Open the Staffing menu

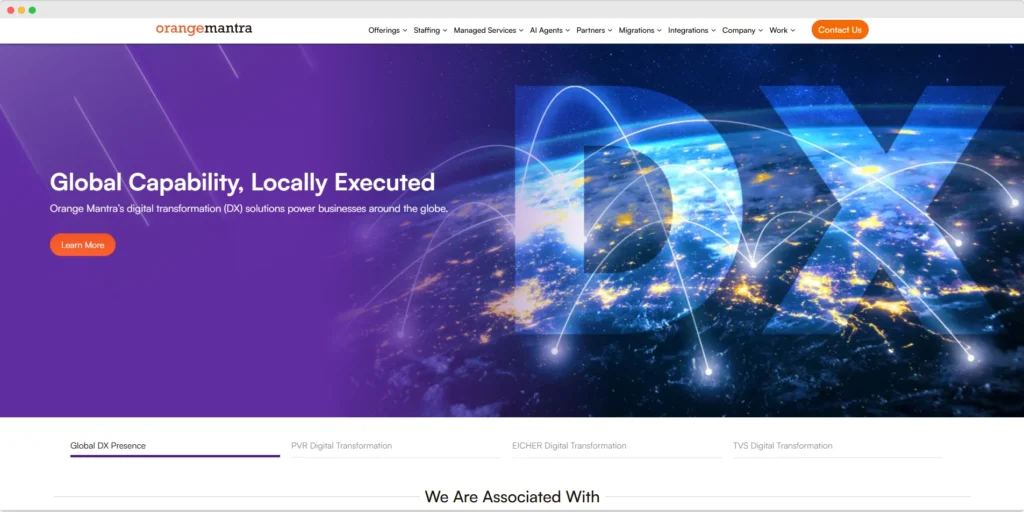click(430, 30)
